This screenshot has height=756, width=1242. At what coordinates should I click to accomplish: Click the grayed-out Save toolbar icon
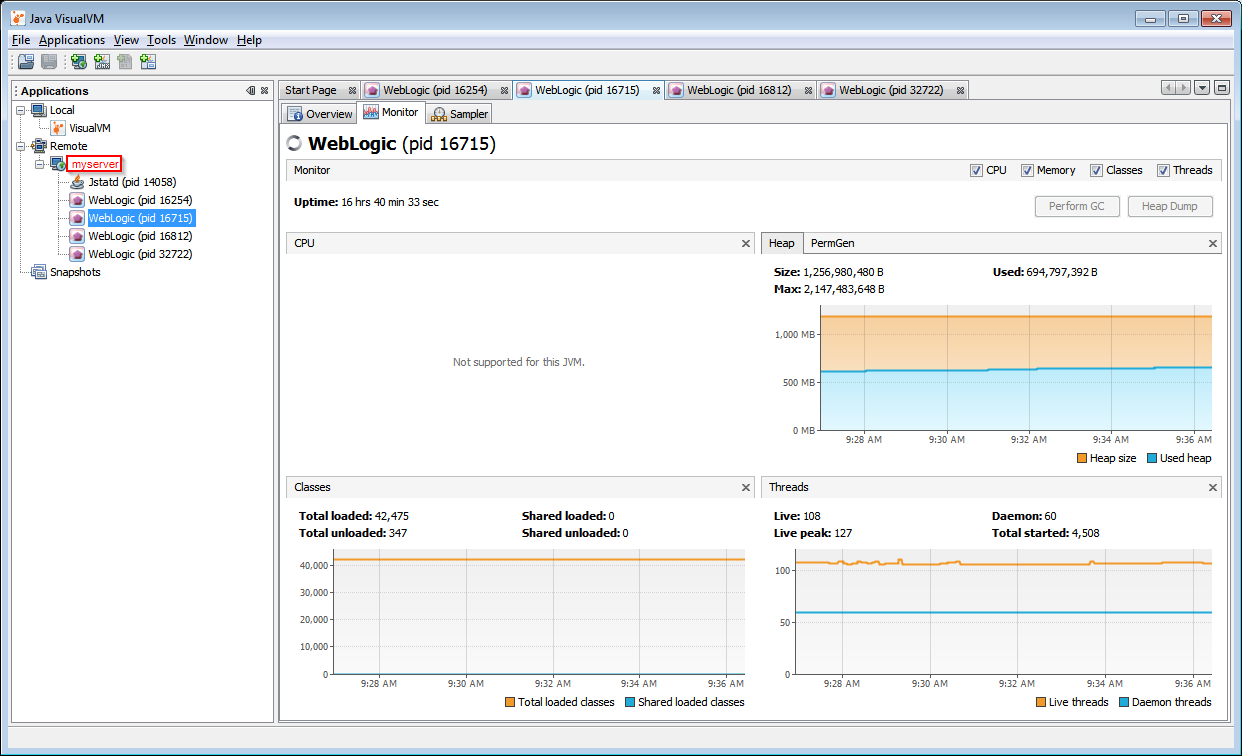pyautogui.click(x=49, y=62)
